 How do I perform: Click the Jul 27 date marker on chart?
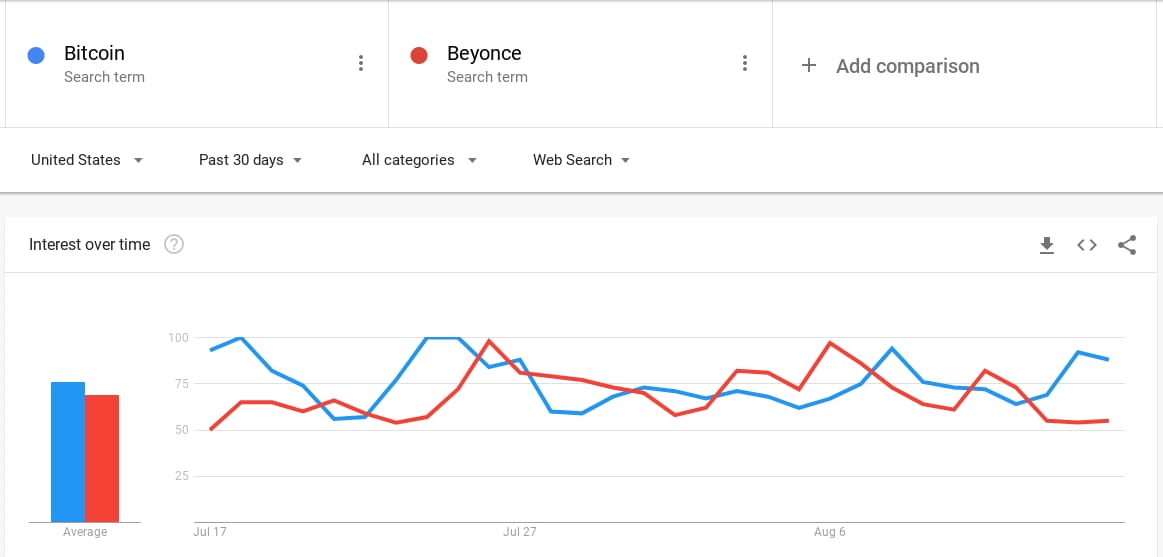tap(520, 532)
